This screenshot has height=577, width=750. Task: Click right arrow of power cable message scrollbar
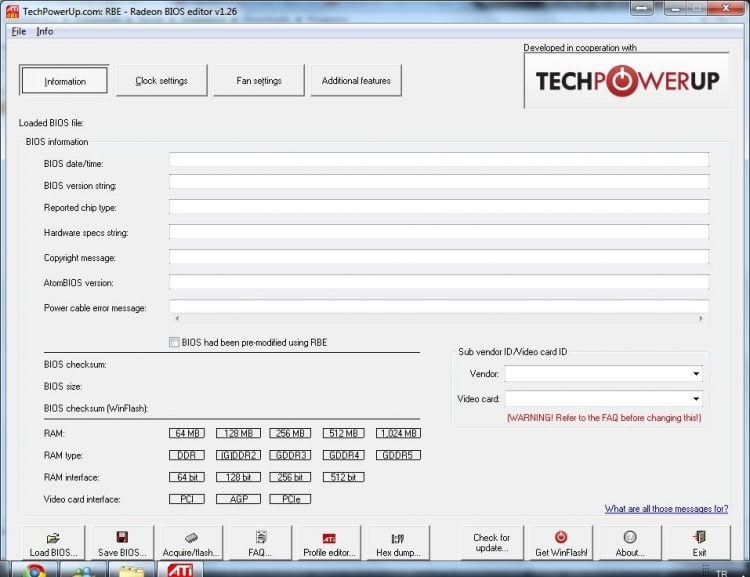701,319
